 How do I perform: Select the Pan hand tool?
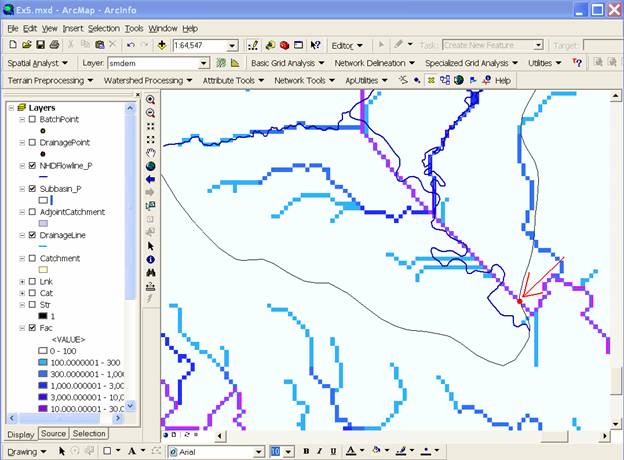tap(151, 153)
